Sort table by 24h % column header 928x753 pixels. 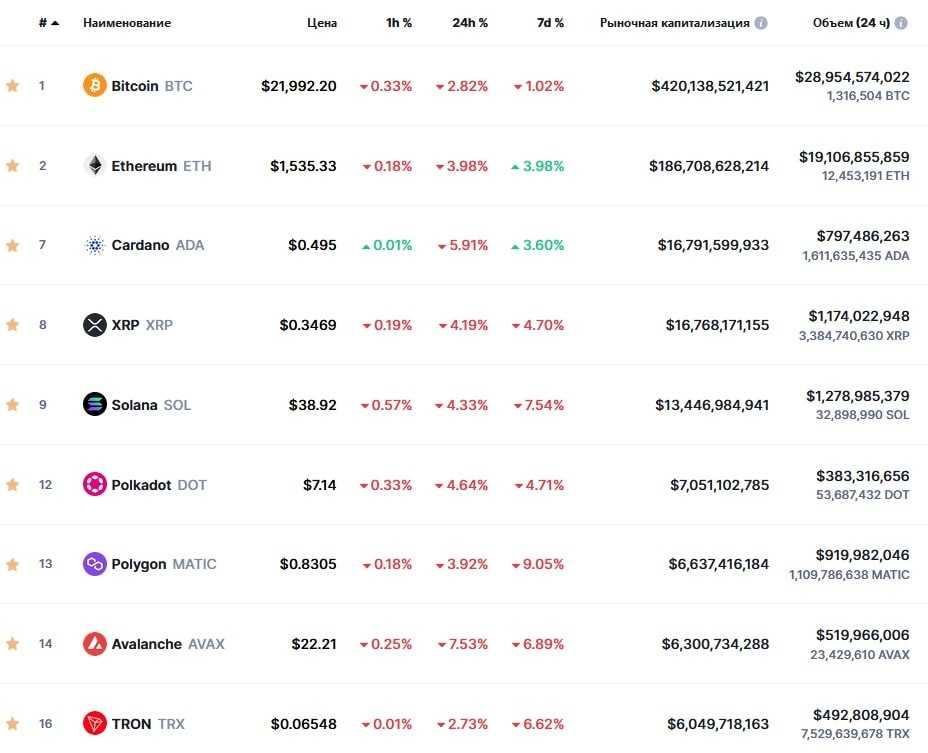click(x=470, y=23)
